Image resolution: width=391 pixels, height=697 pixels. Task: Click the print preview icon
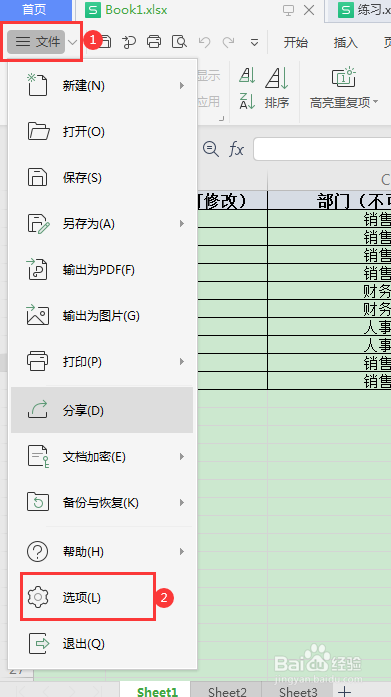pyautogui.click(x=180, y=42)
